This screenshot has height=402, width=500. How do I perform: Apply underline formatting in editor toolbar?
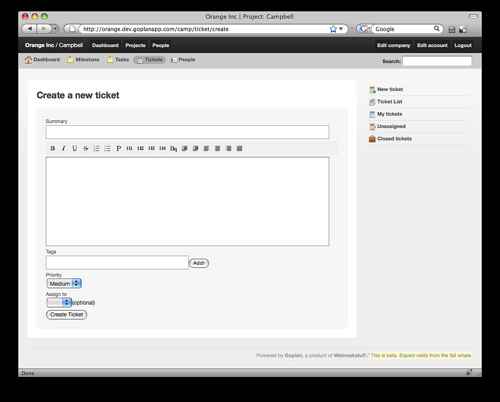[75, 148]
